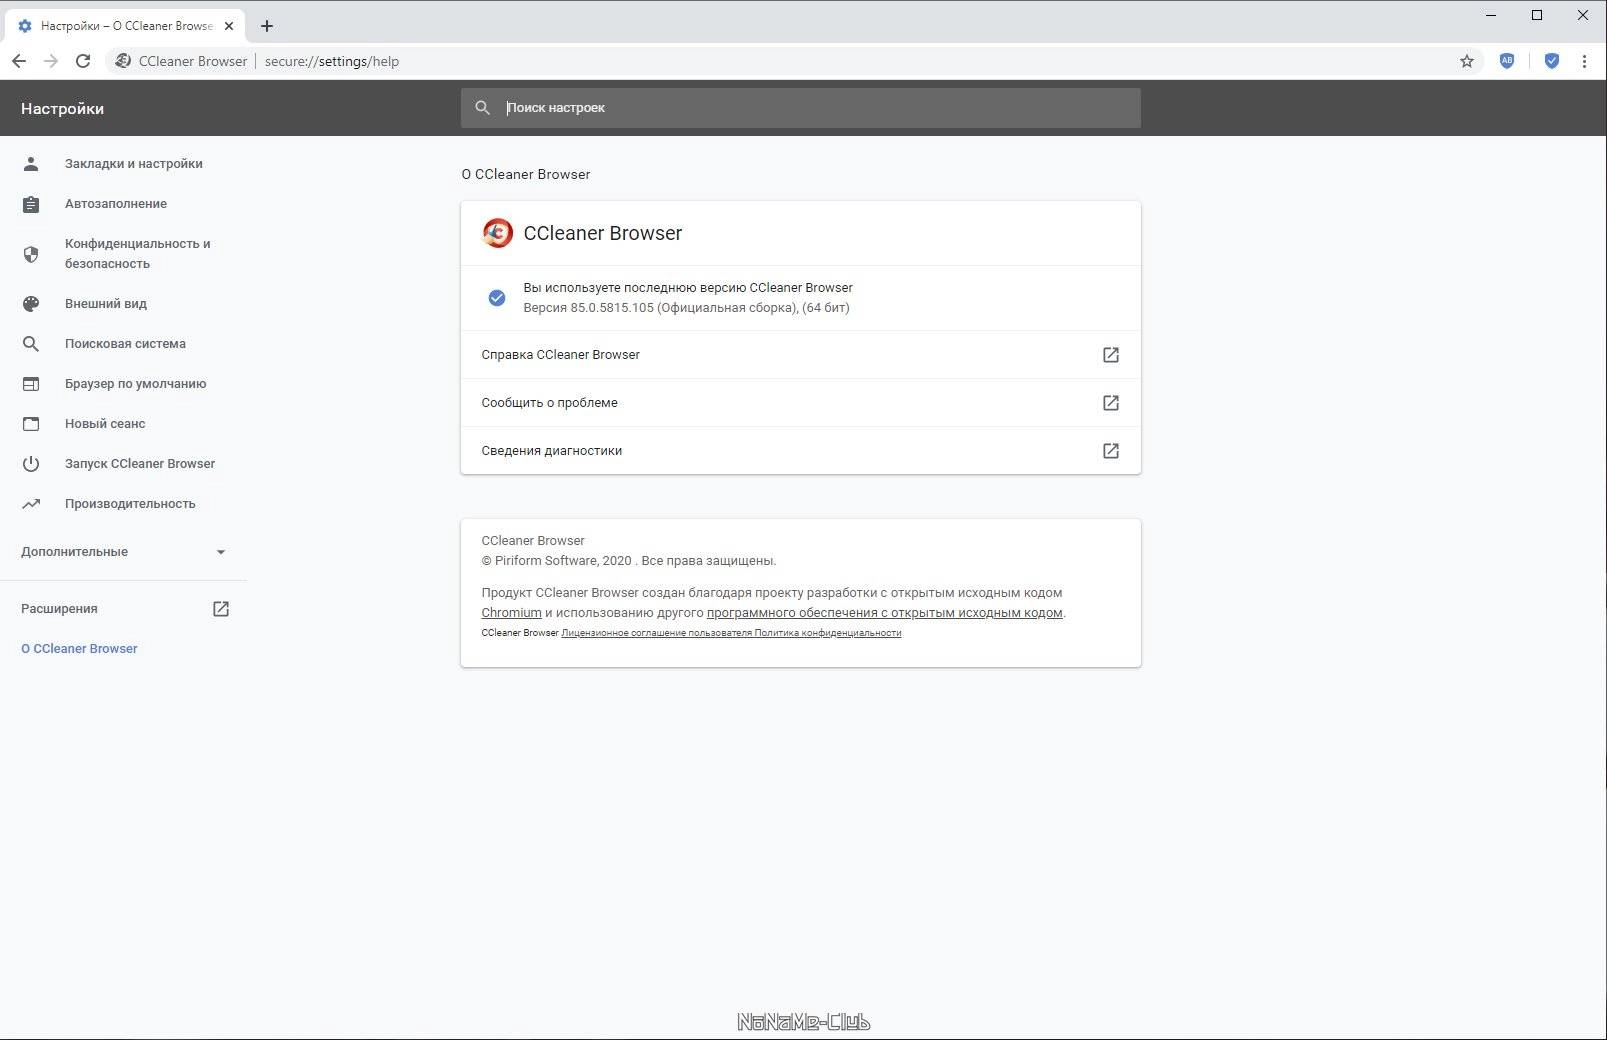Screen dimensions: 1607x1040
Task: Open Лицензионное соглашение пользователя link
Action: [656, 633]
